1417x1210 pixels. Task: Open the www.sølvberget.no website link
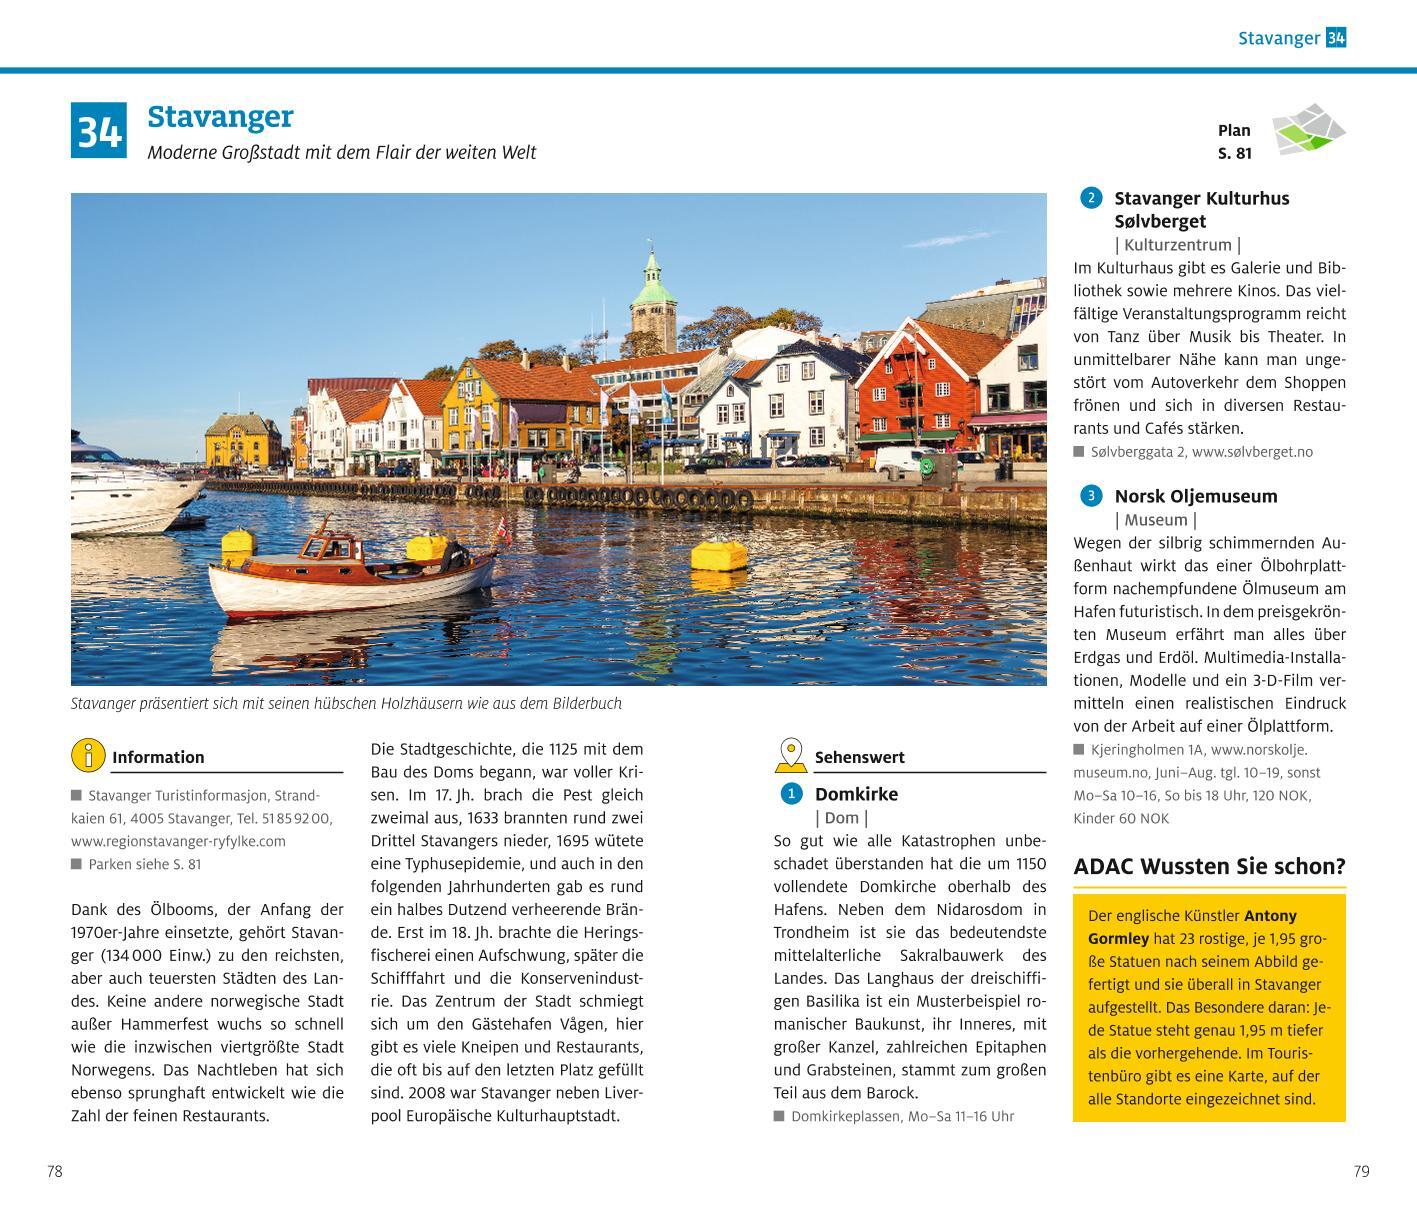tap(1253, 452)
